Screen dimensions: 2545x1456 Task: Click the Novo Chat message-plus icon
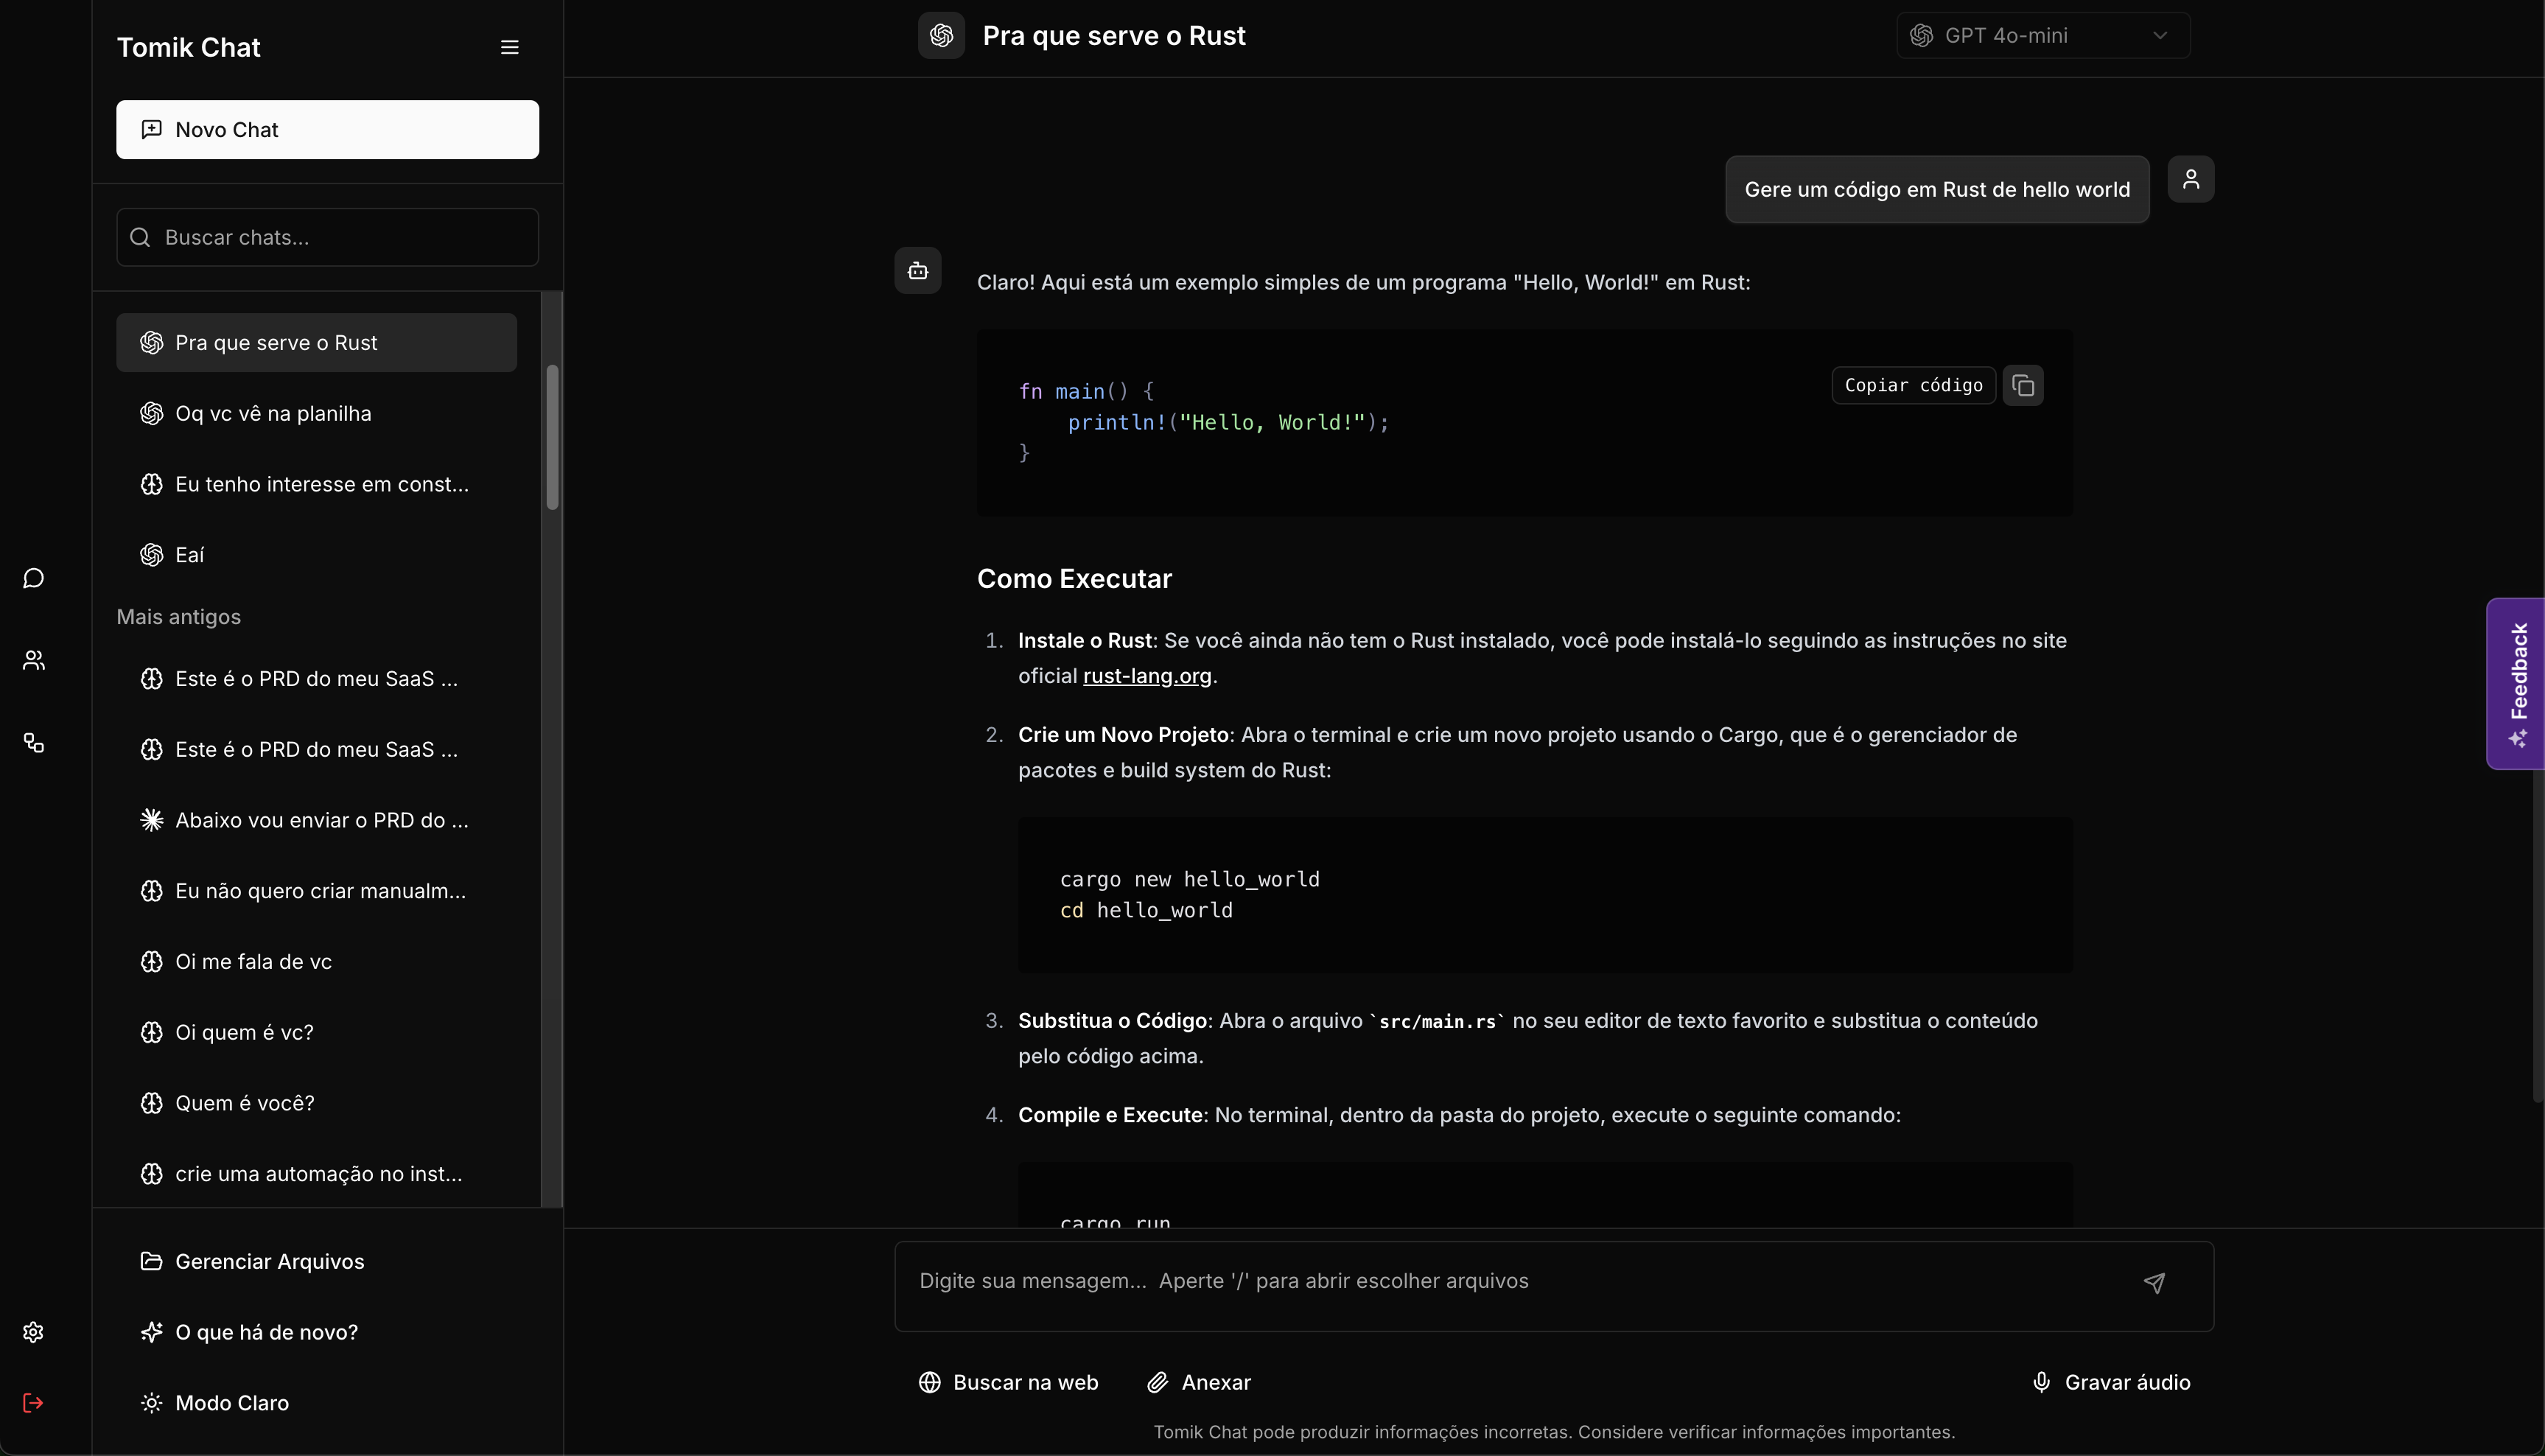point(151,129)
